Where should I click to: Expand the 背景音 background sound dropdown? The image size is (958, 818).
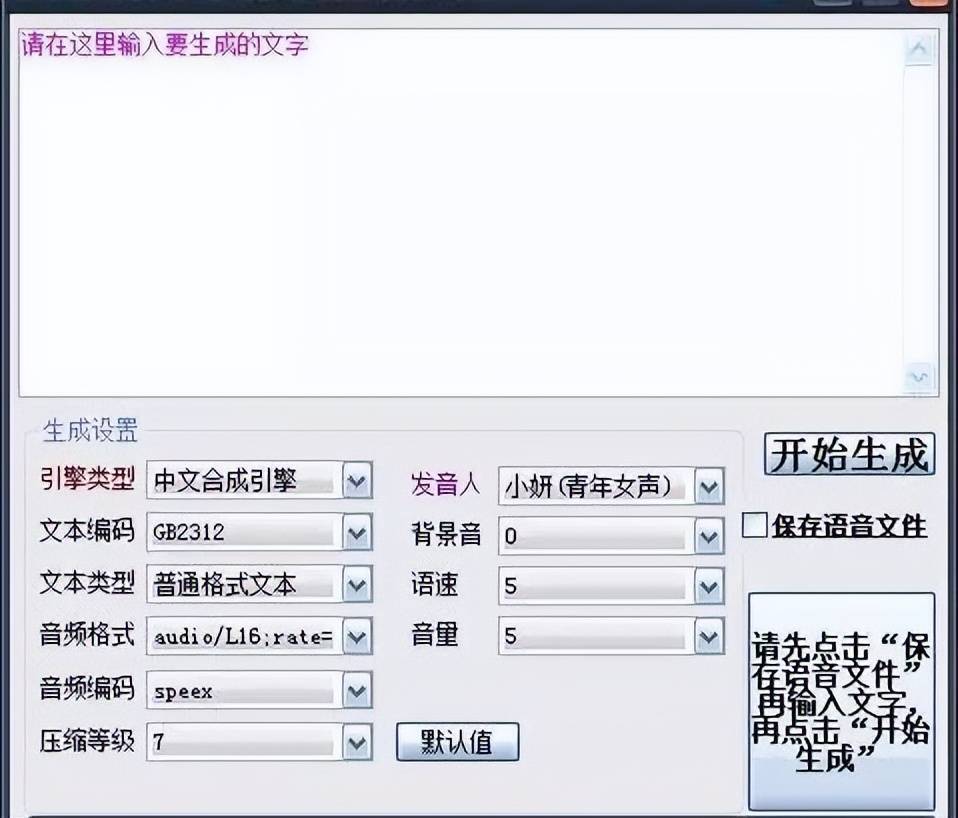pos(709,535)
